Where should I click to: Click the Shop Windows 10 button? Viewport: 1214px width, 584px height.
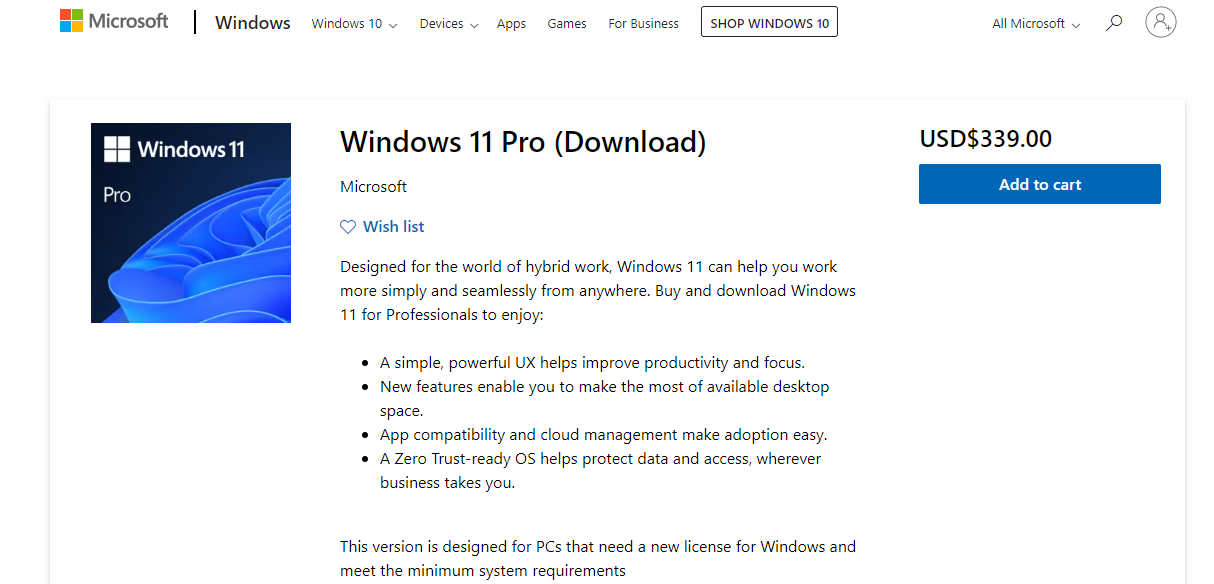[x=769, y=23]
